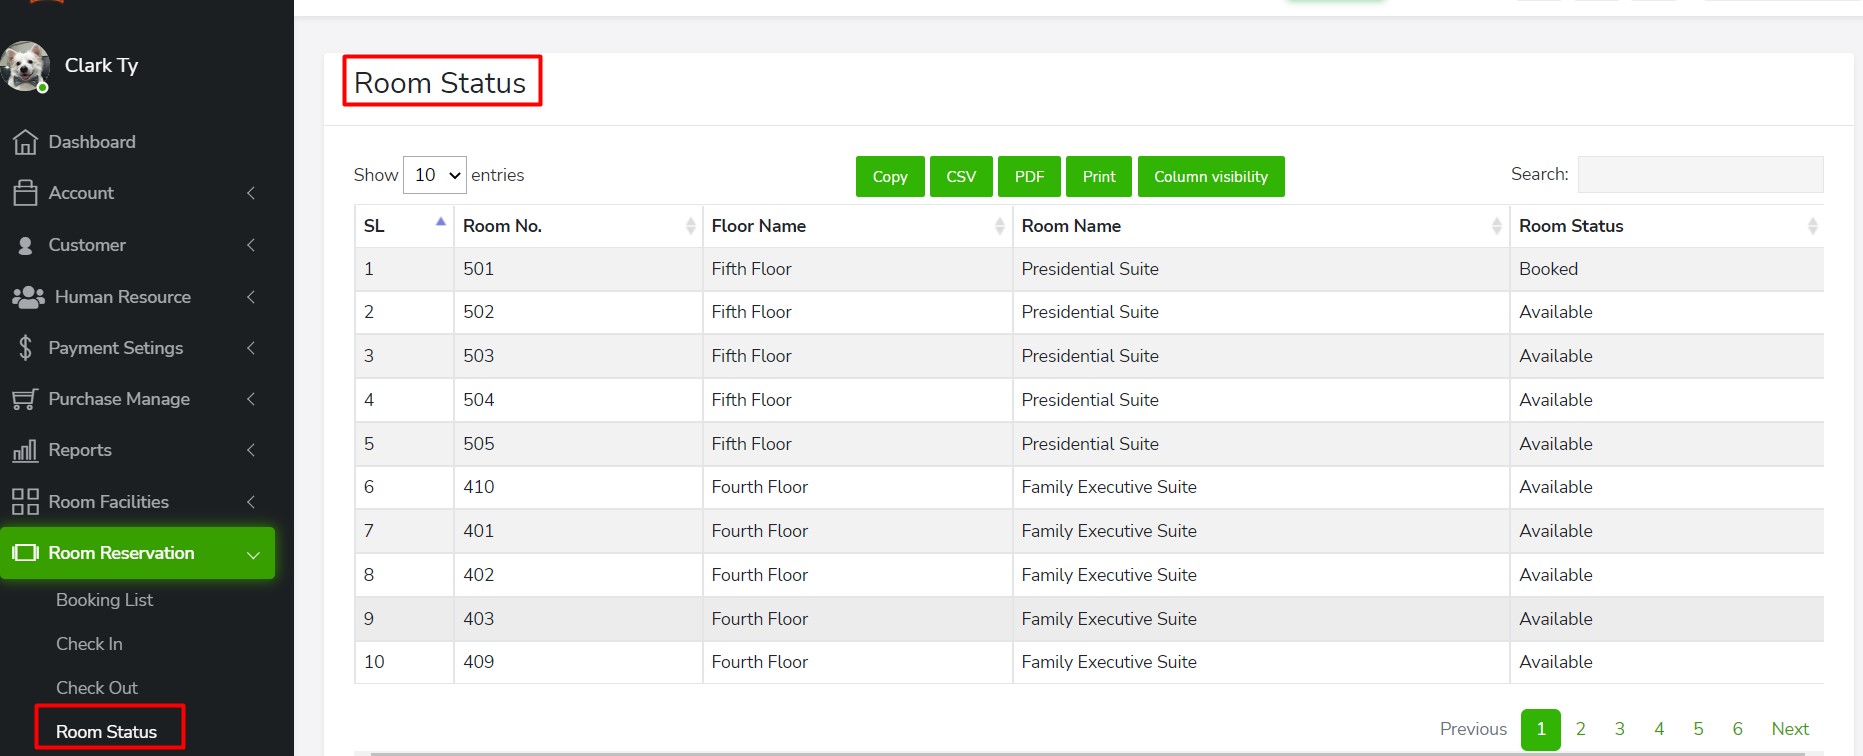Screen dimensions: 1863x756
Task: Click the Dashboard home icon
Action: pos(25,143)
